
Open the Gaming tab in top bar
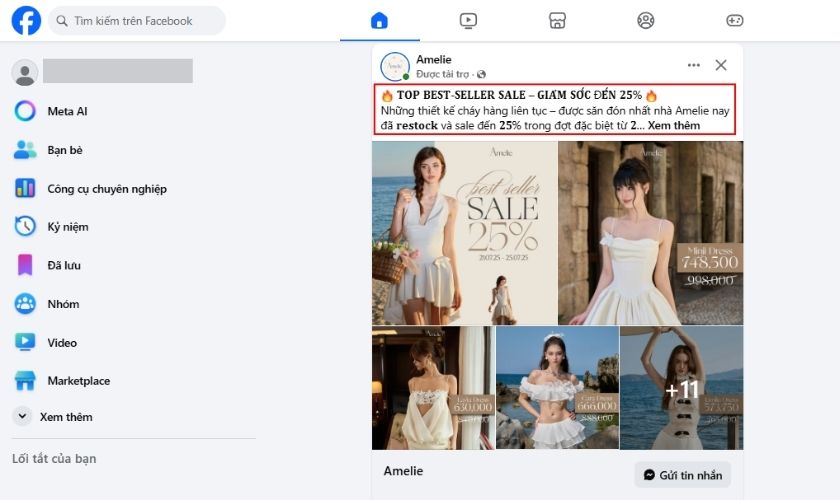734,21
